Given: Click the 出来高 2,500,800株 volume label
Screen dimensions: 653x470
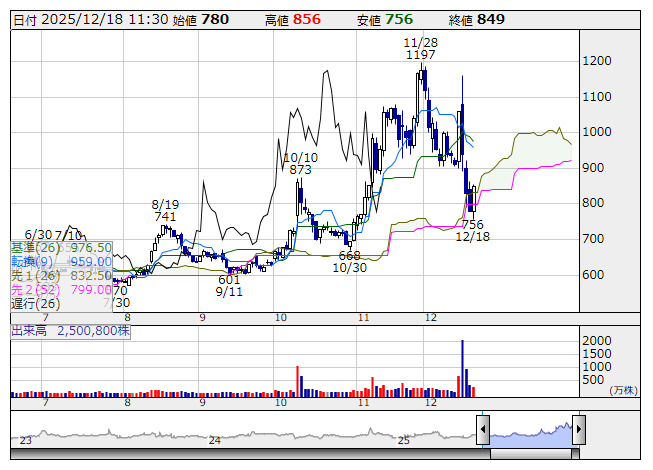Looking at the screenshot, I should 70,331.
